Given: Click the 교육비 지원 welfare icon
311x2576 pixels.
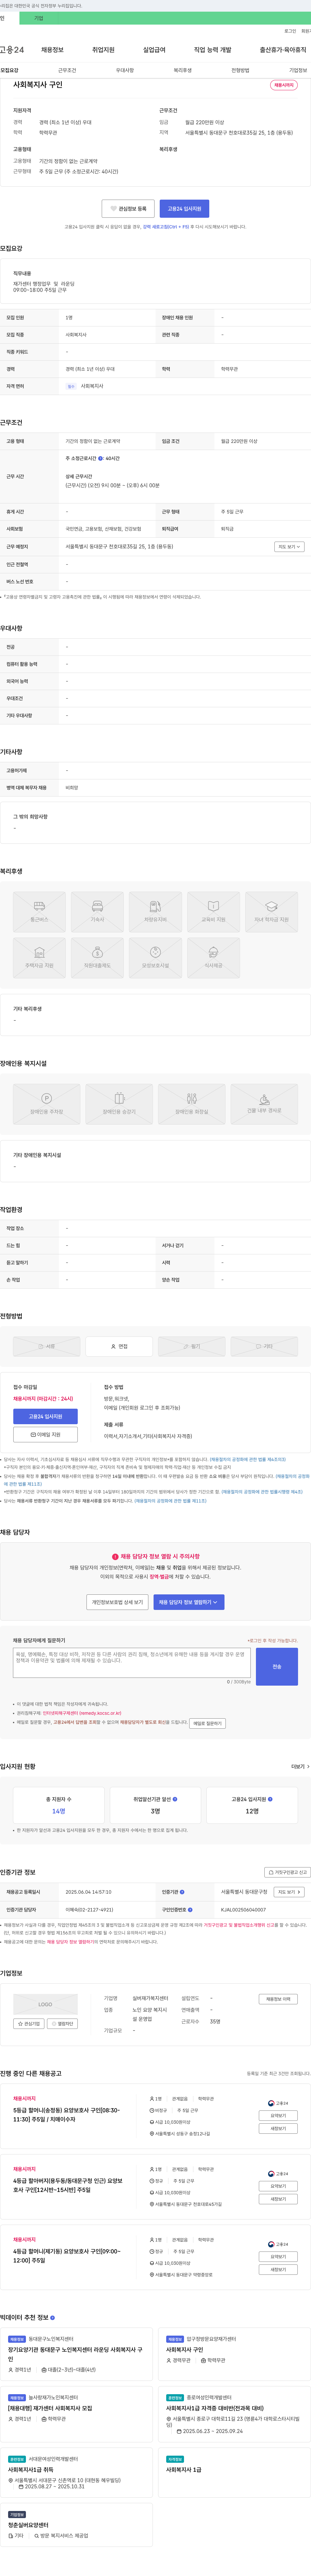Looking at the screenshot, I should point(213,912).
